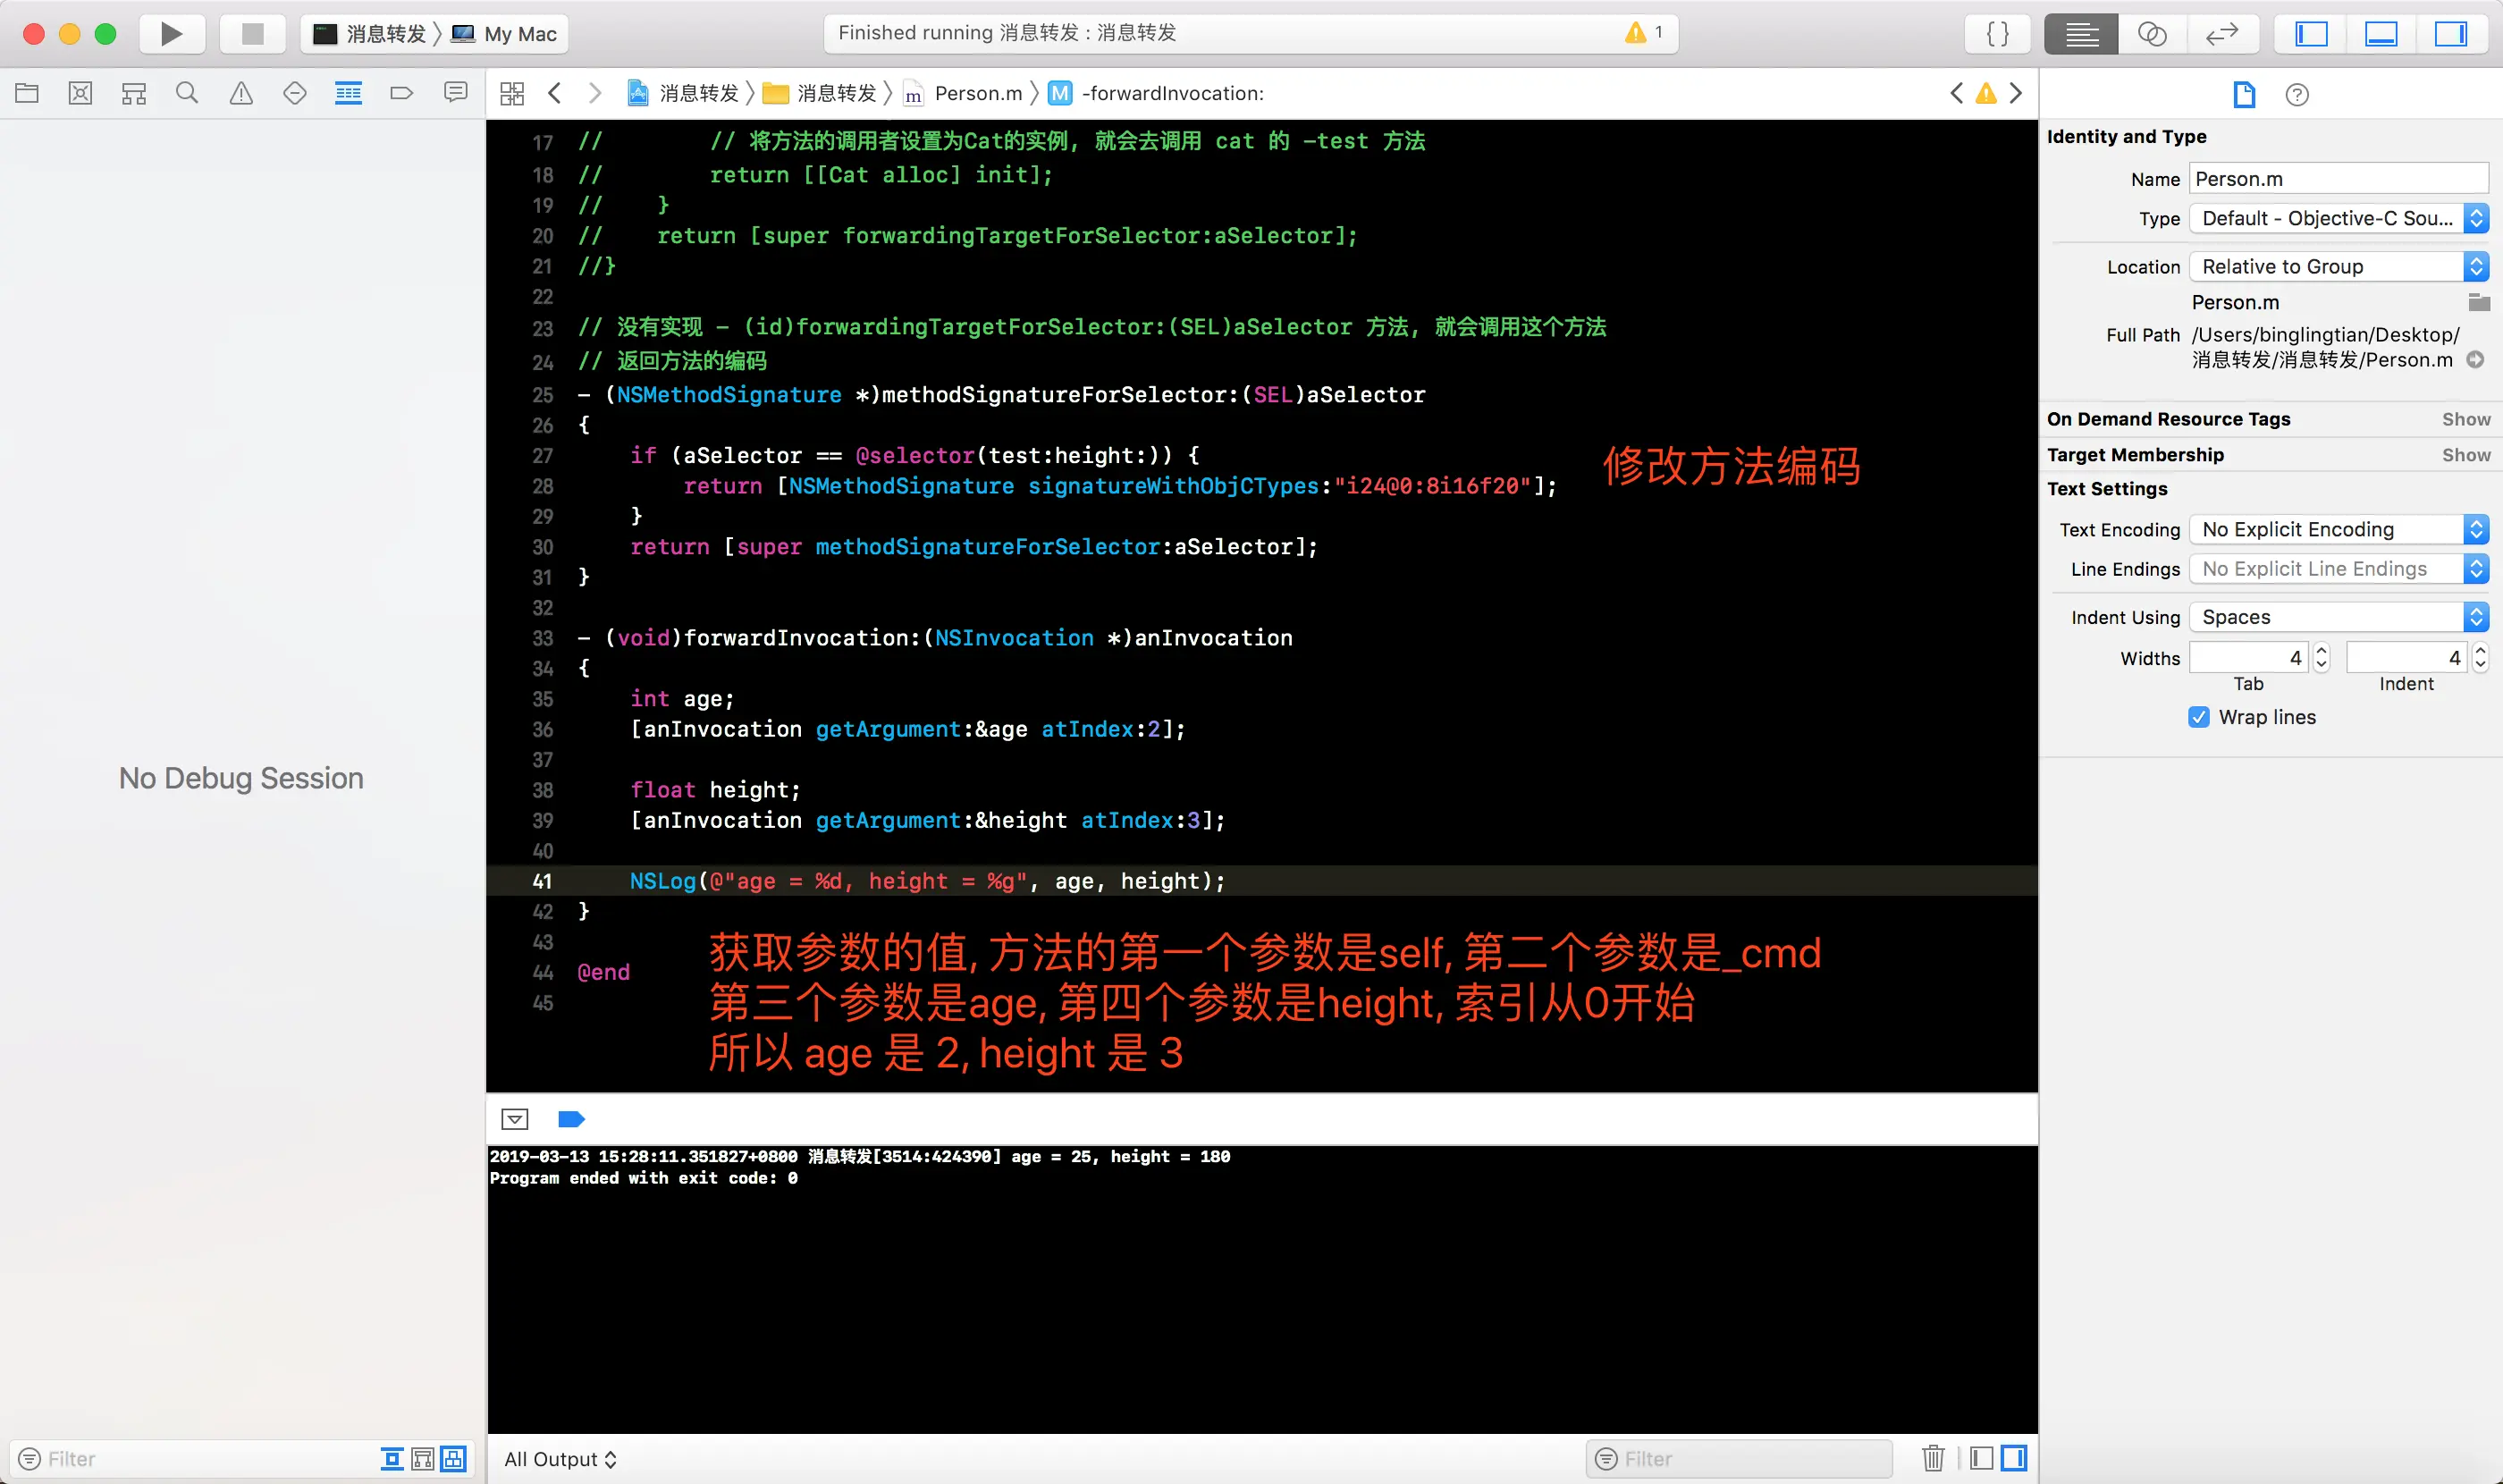Click the Name field containing Person.m
This screenshot has width=2503, height=1484.
(2337, 179)
